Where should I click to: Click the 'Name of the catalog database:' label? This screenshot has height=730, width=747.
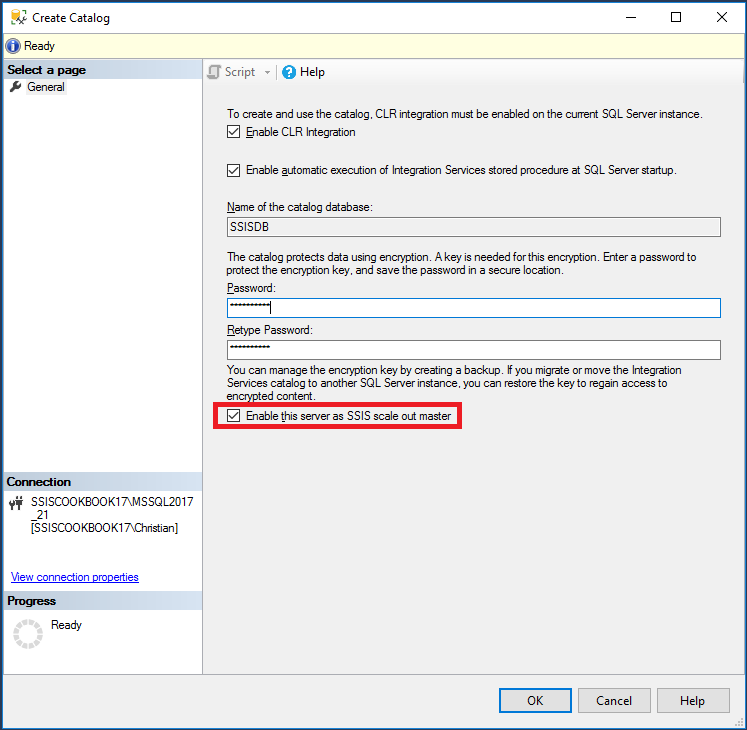300,207
